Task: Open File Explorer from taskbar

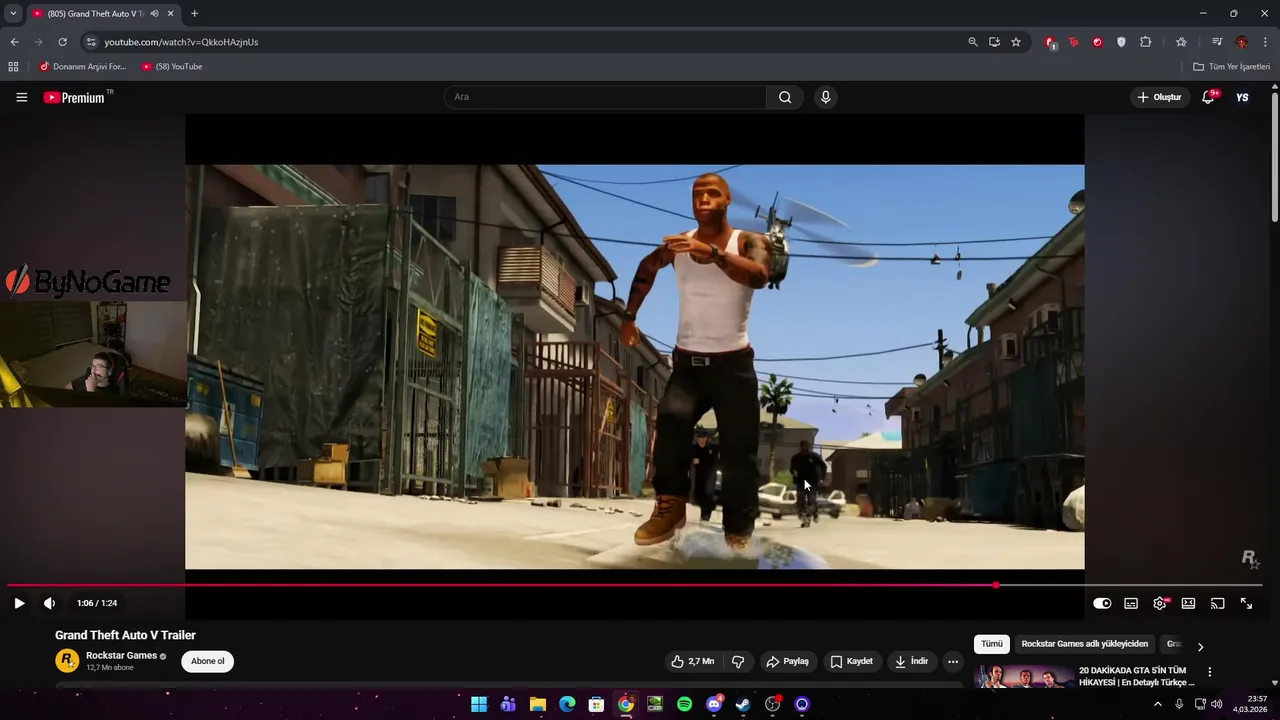Action: [x=538, y=704]
